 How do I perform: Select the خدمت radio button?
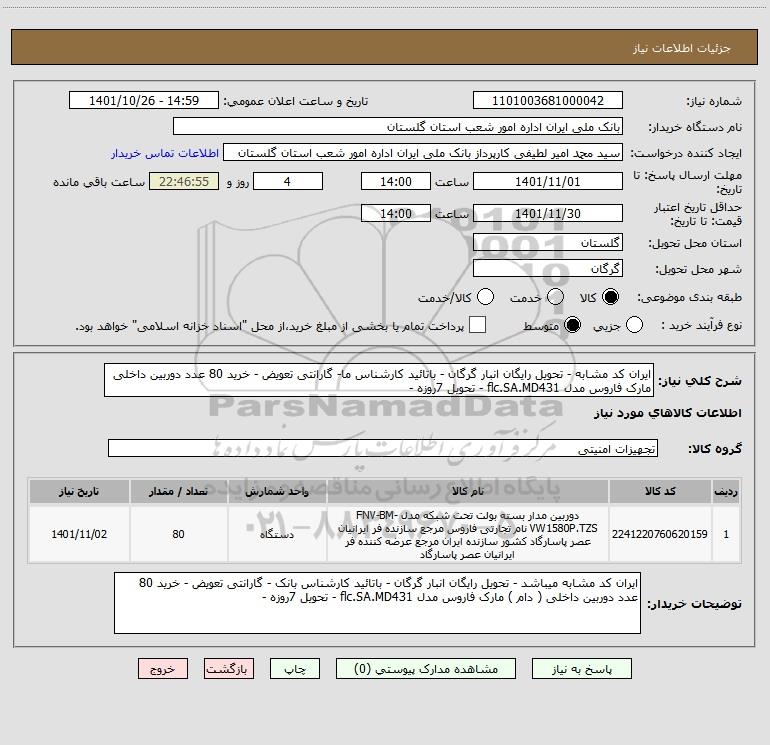(x=555, y=297)
